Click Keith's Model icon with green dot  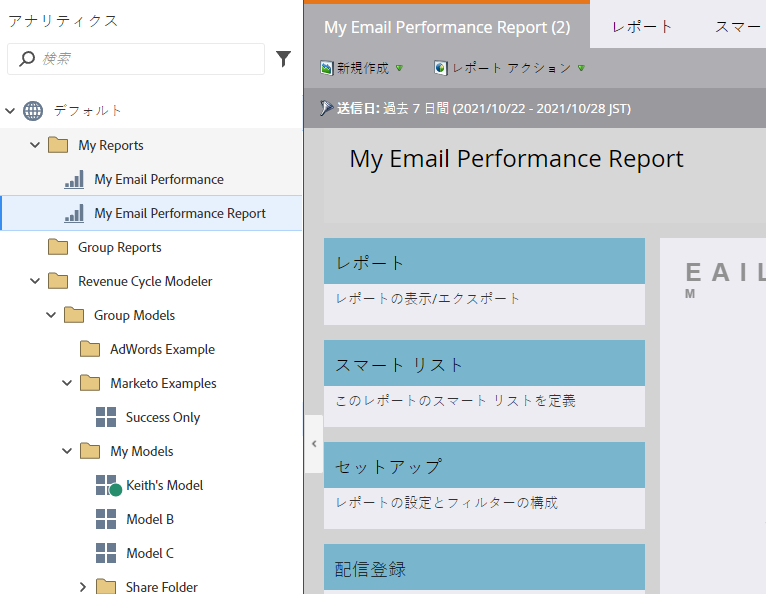(x=108, y=485)
